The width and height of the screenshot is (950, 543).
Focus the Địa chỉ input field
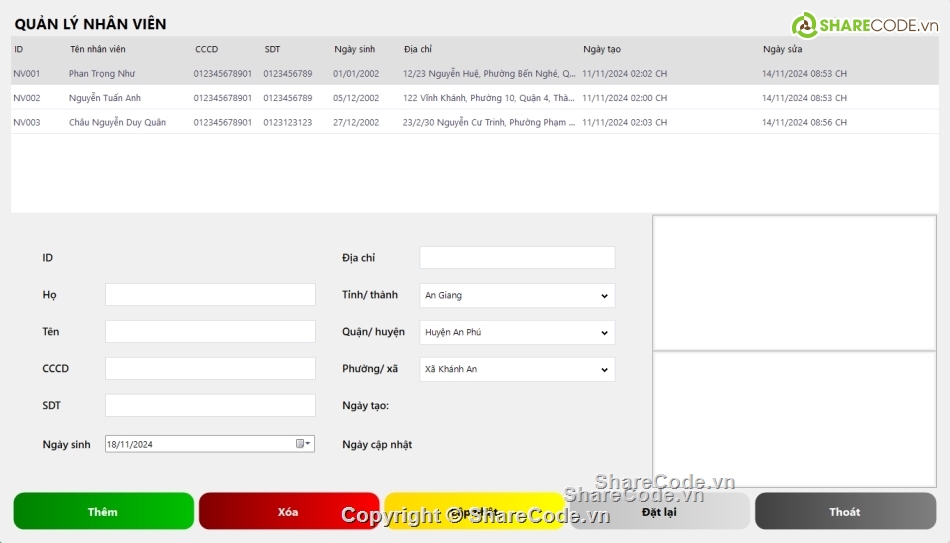click(517, 258)
